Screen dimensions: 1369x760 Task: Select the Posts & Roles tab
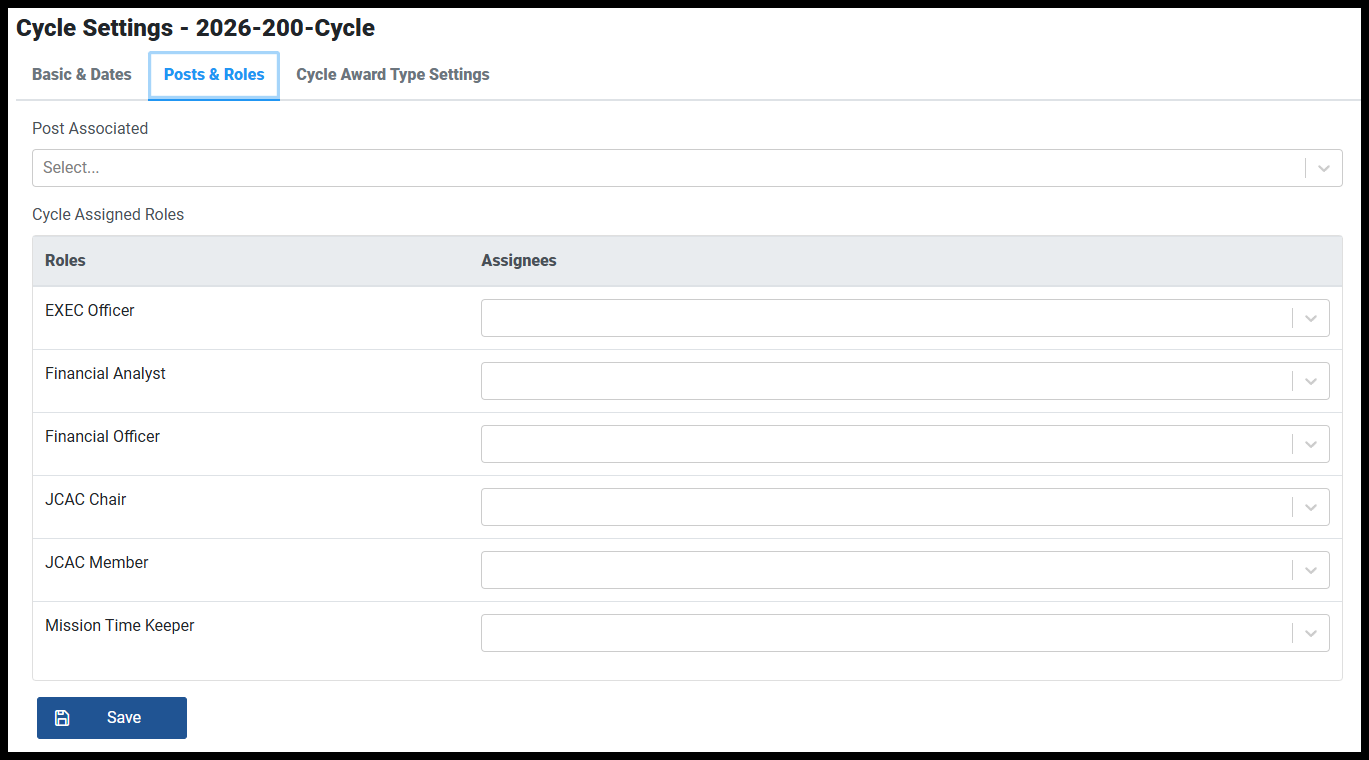(214, 75)
